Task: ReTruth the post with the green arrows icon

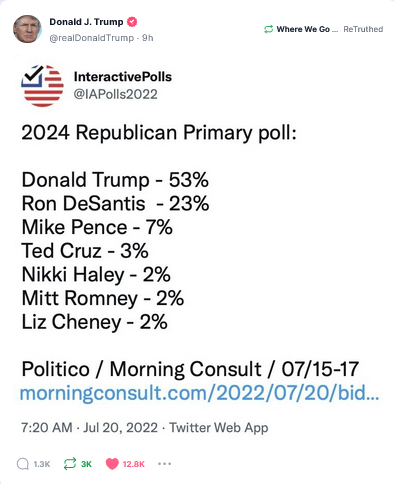Action: [70, 464]
